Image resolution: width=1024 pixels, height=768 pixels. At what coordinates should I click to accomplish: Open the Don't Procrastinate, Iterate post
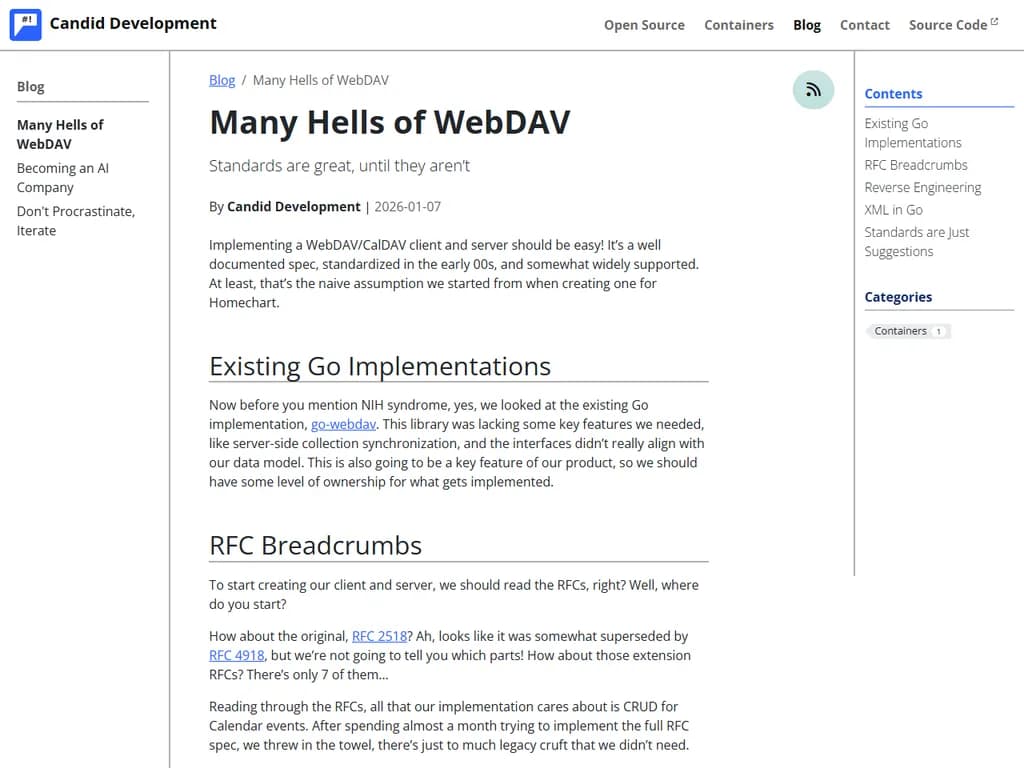pyautogui.click(x=74, y=220)
